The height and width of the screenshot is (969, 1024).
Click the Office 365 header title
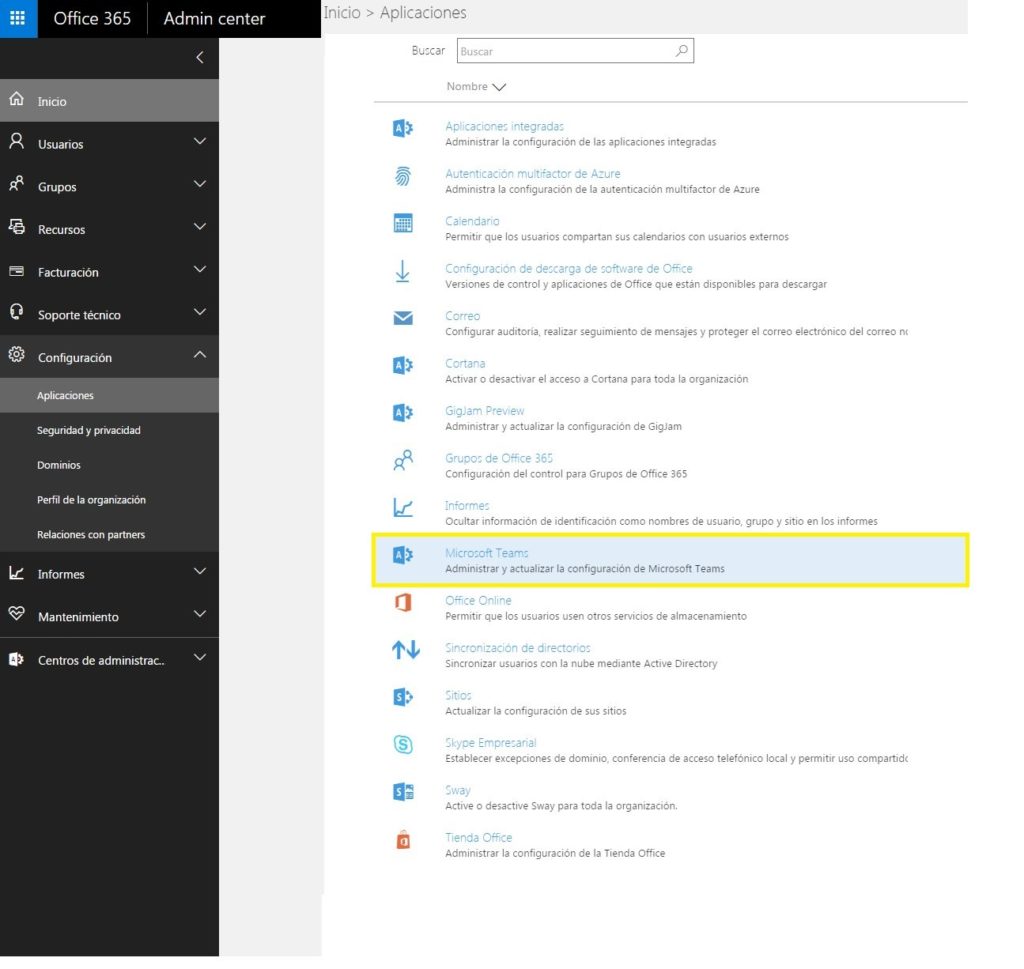[x=92, y=18]
